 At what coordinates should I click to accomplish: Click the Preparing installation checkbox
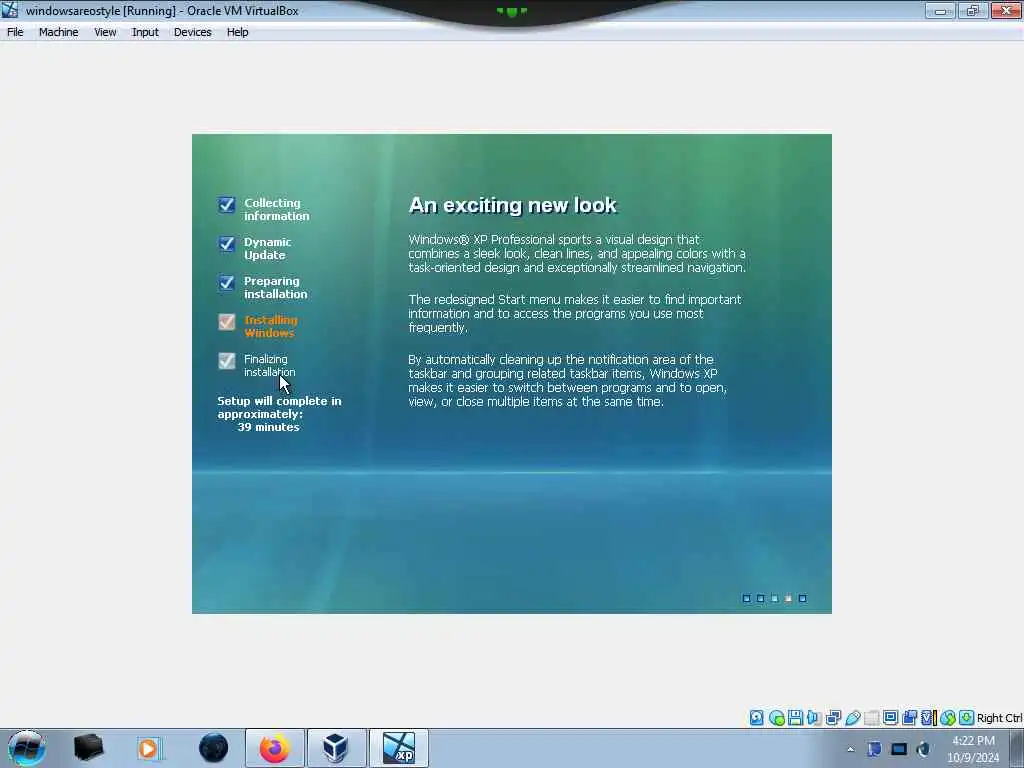[x=227, y=283]
